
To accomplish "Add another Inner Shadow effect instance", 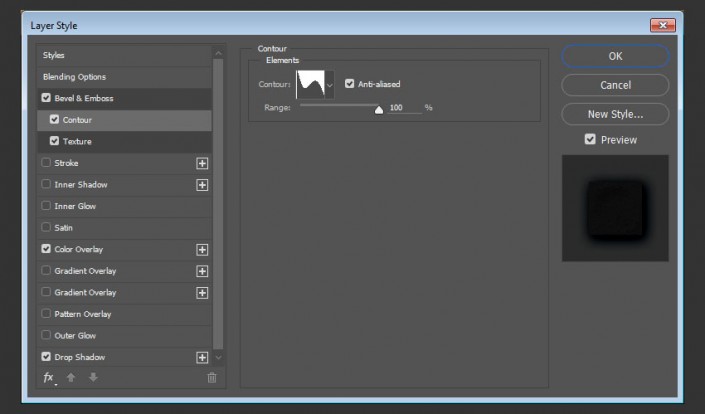I will click(x=202, y=185).
